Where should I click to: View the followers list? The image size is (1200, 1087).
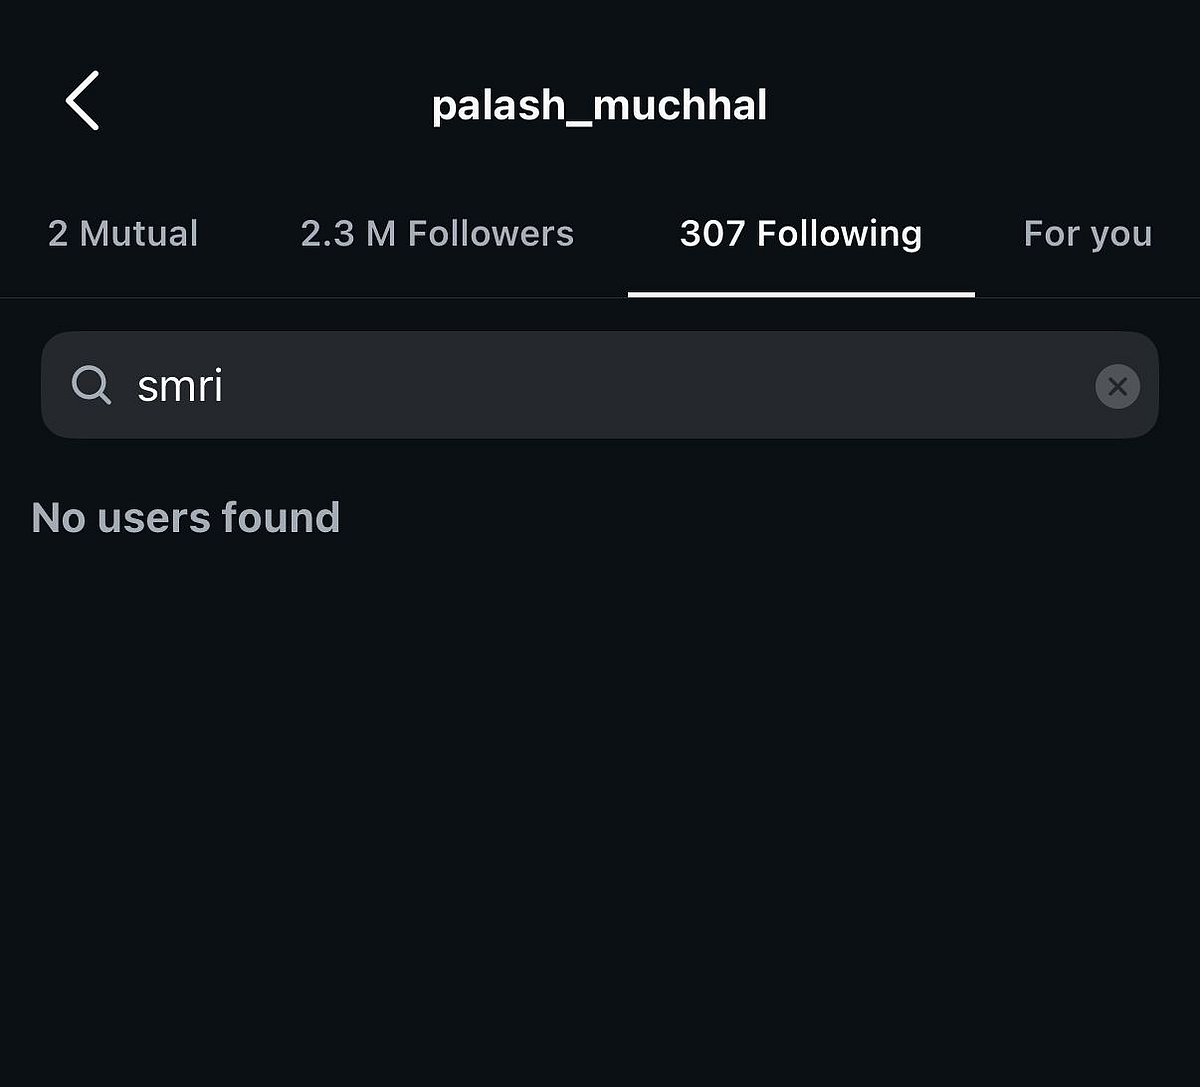[x=437, y=234]
